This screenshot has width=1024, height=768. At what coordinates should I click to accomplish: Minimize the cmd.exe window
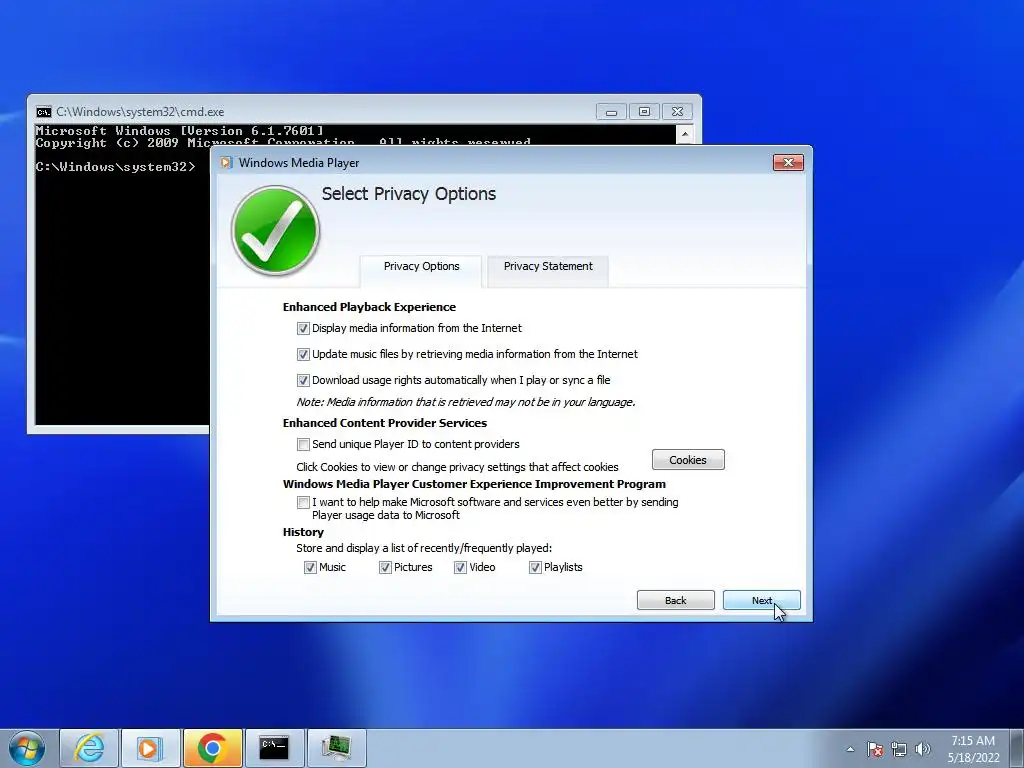pyautogui.click(x=611, y=112)
